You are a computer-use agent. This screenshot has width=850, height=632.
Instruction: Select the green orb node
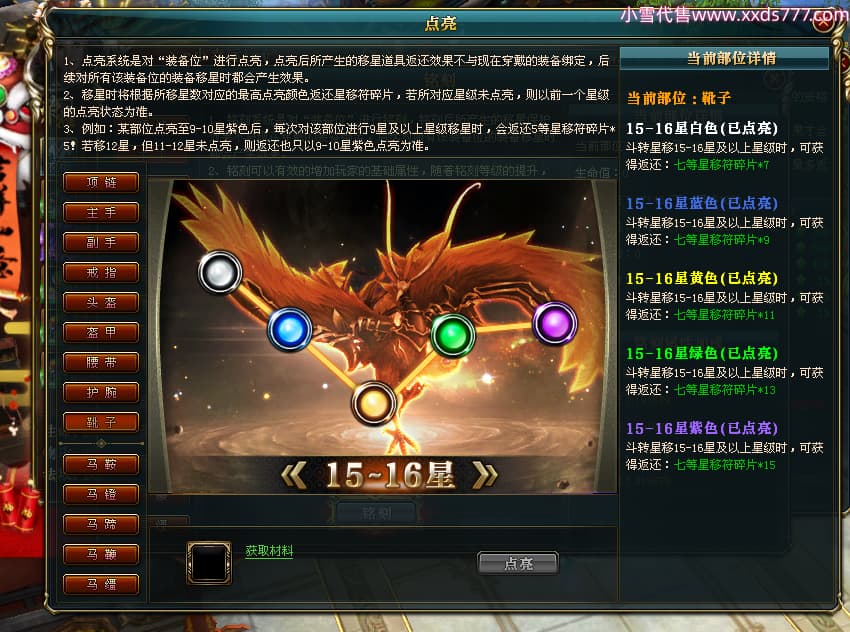(453, 336)
